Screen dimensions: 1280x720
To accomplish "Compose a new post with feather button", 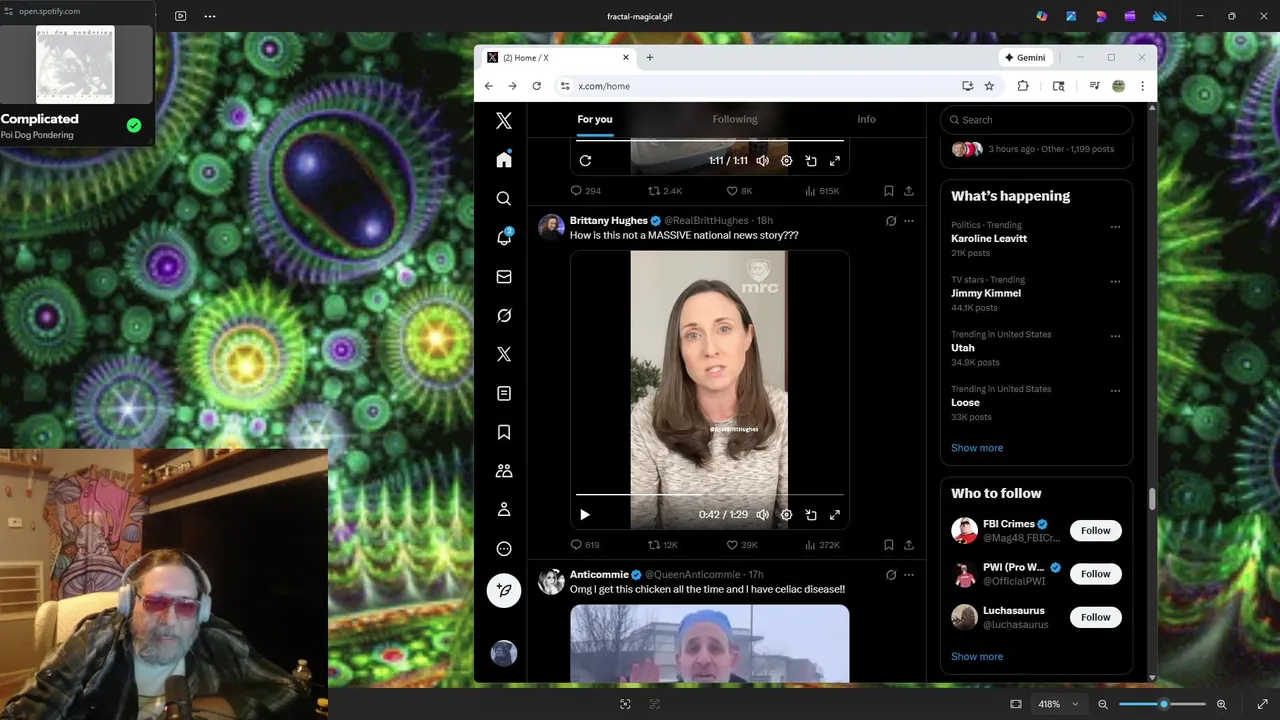I will [x=504, y=591].
